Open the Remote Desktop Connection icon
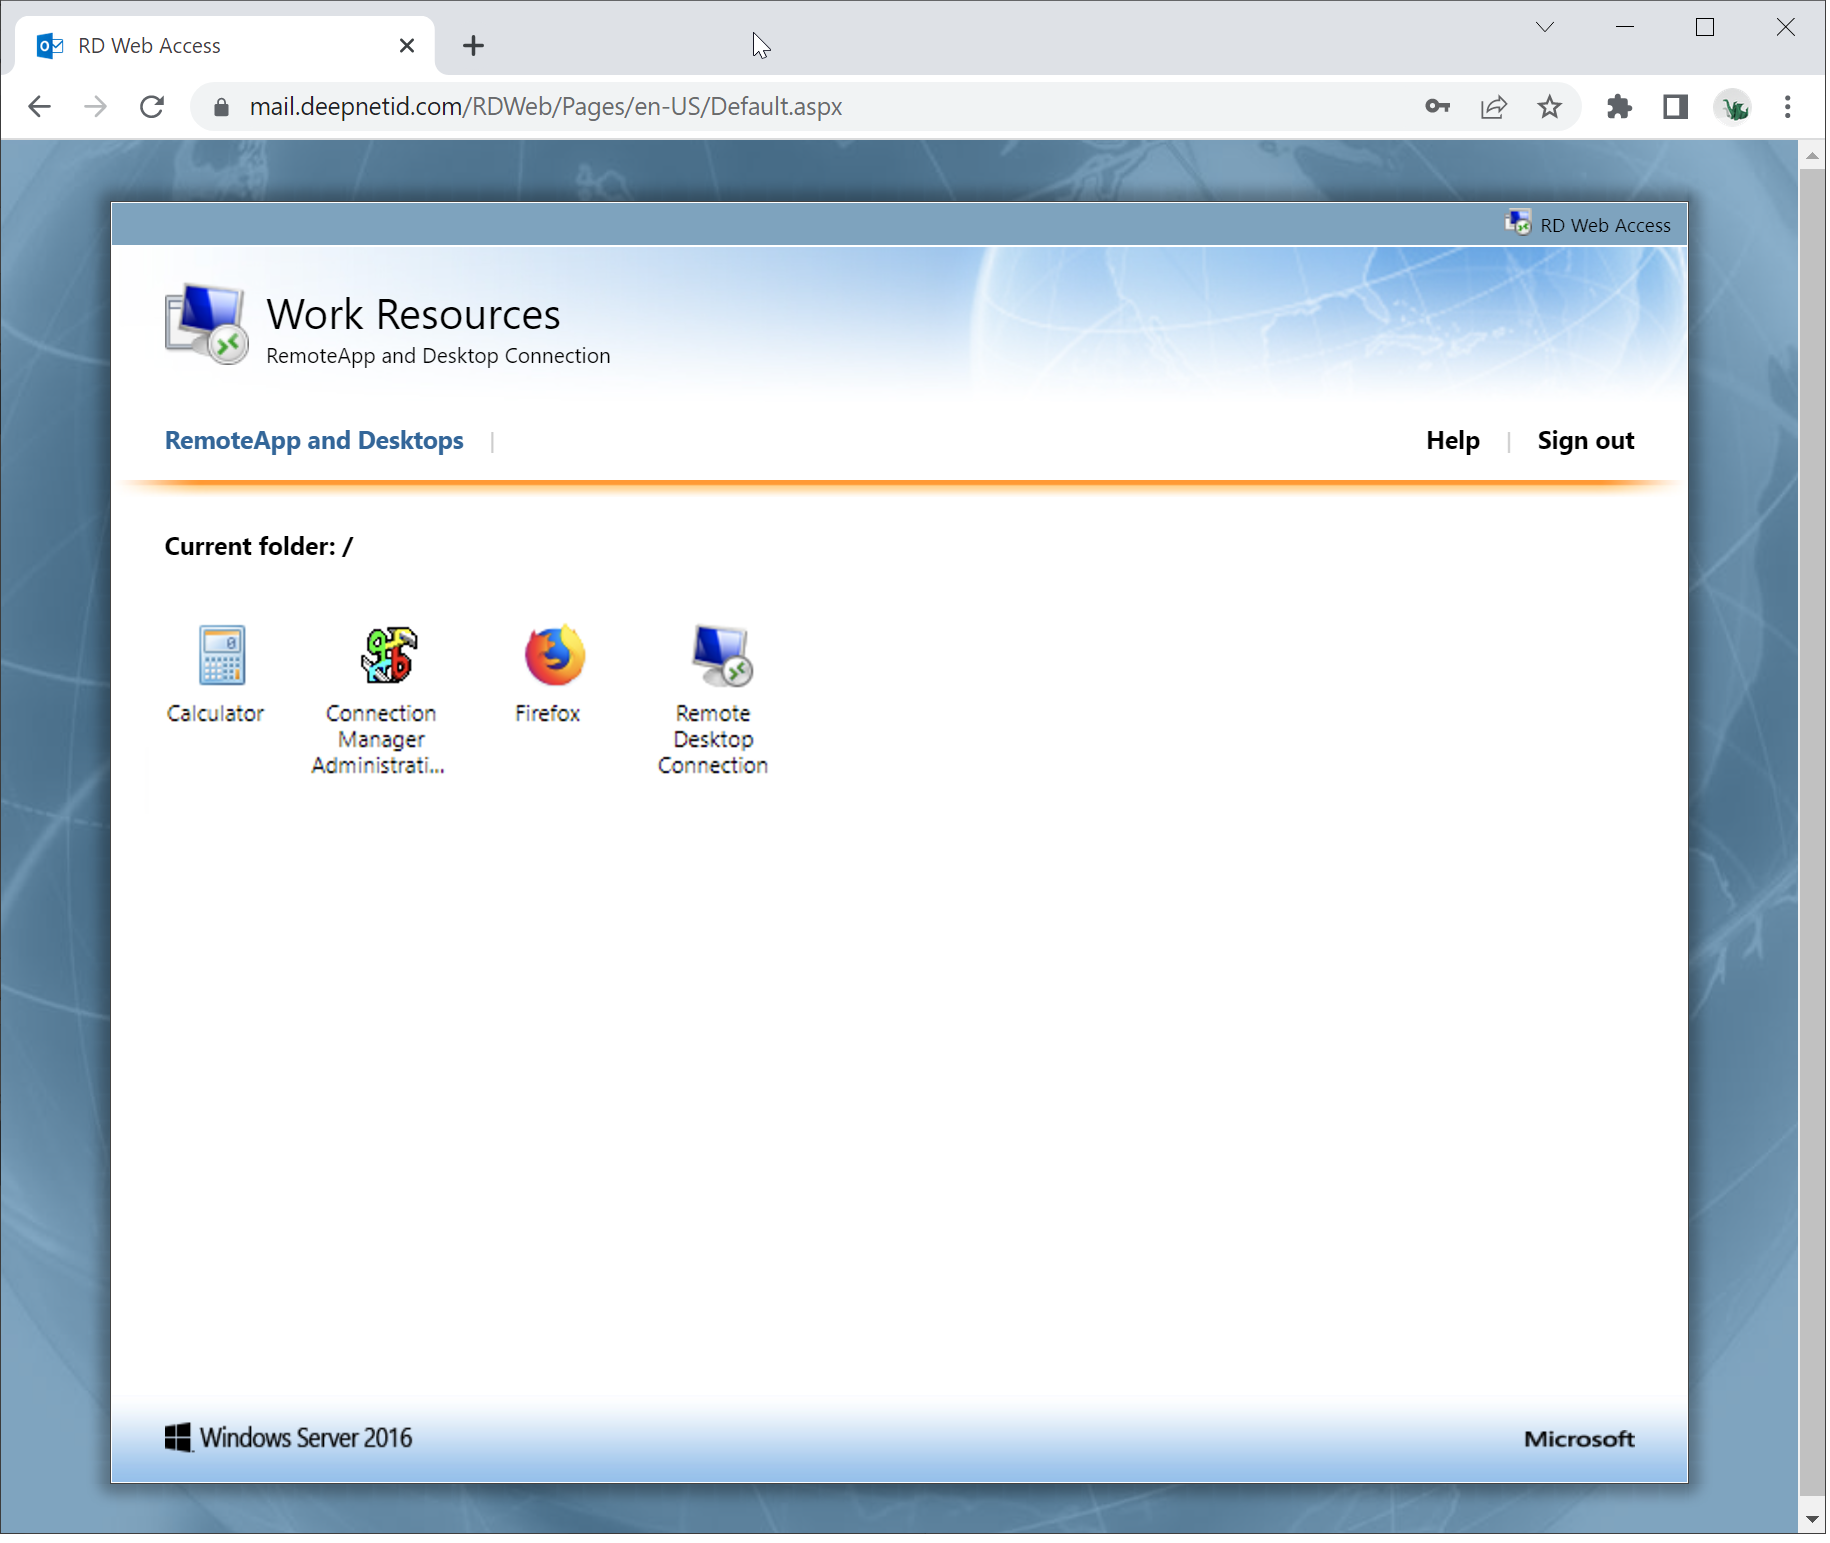 pos(721,656)
